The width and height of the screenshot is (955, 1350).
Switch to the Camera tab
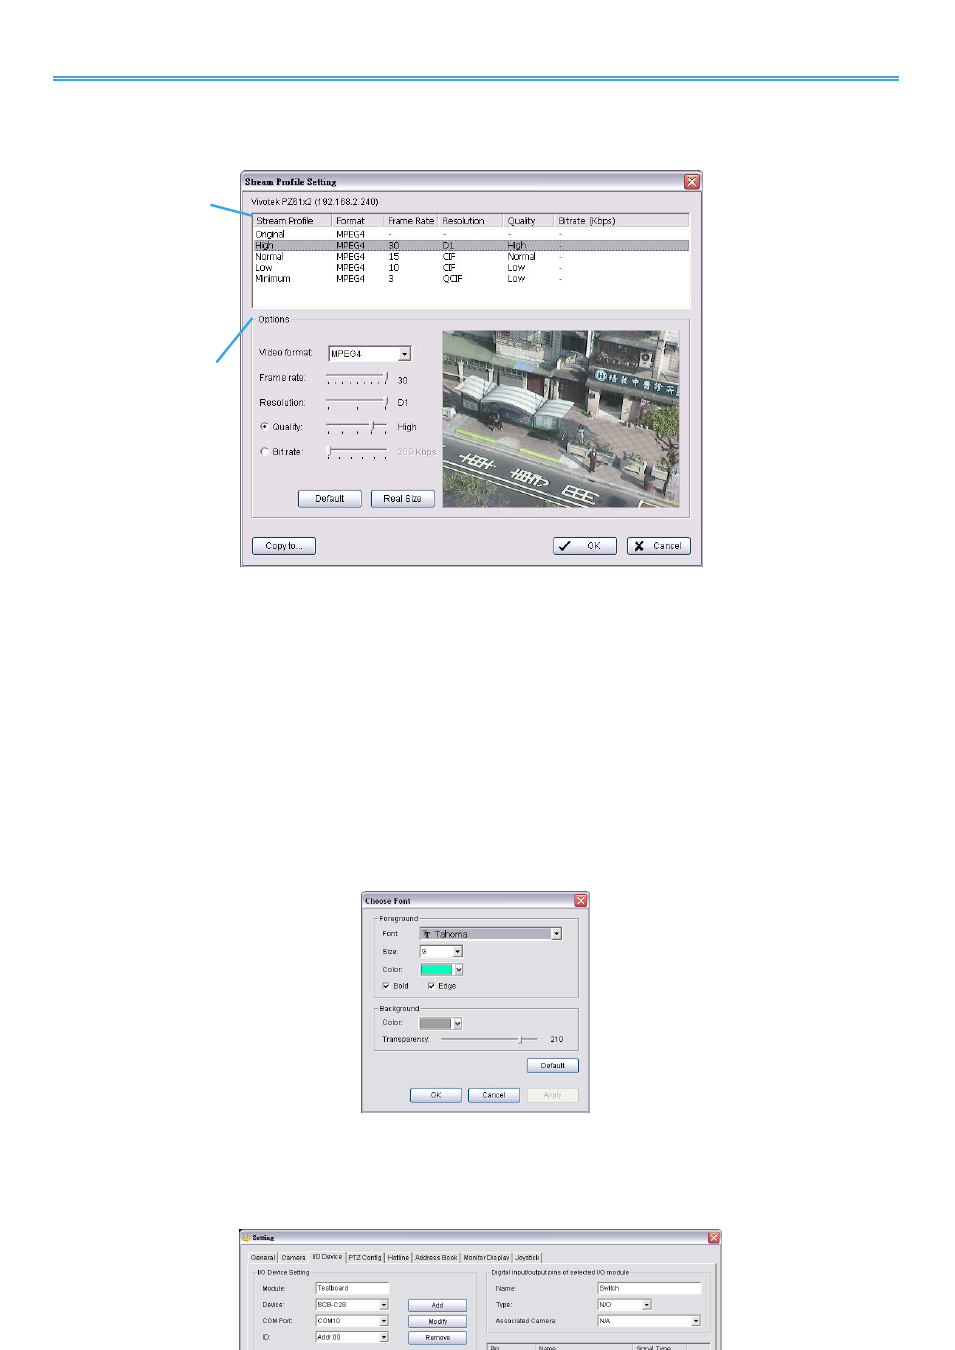[x=294, y=1258]
